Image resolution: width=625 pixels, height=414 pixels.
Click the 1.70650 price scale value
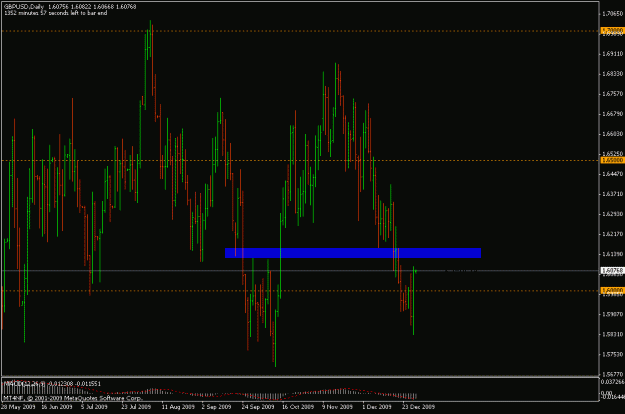coord(613,14)
